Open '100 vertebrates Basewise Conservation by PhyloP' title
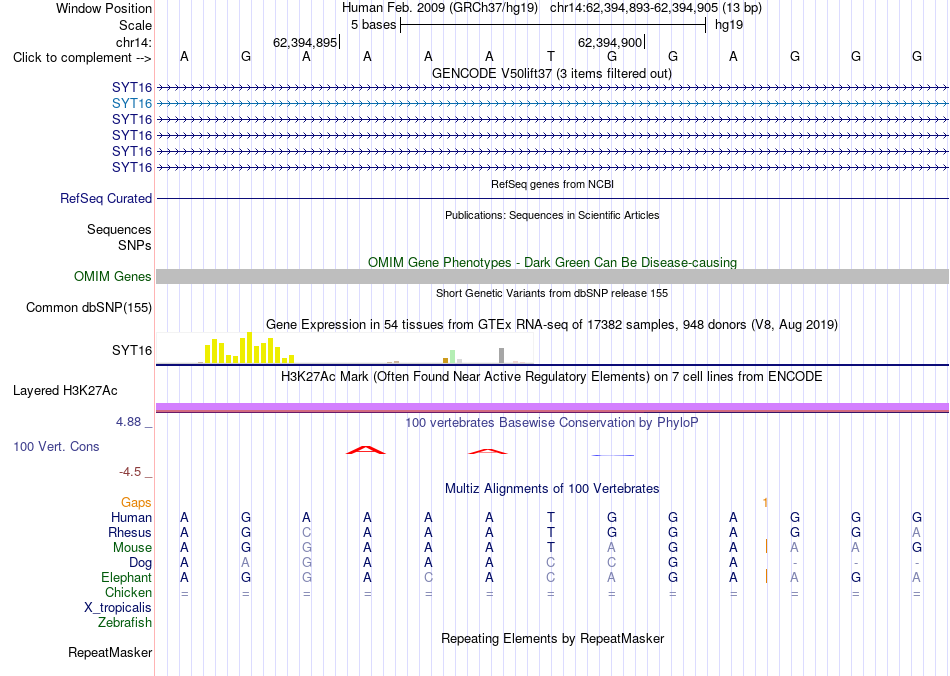Image resolution: width=950 pixels, height=676 pixels. point(552,423)
